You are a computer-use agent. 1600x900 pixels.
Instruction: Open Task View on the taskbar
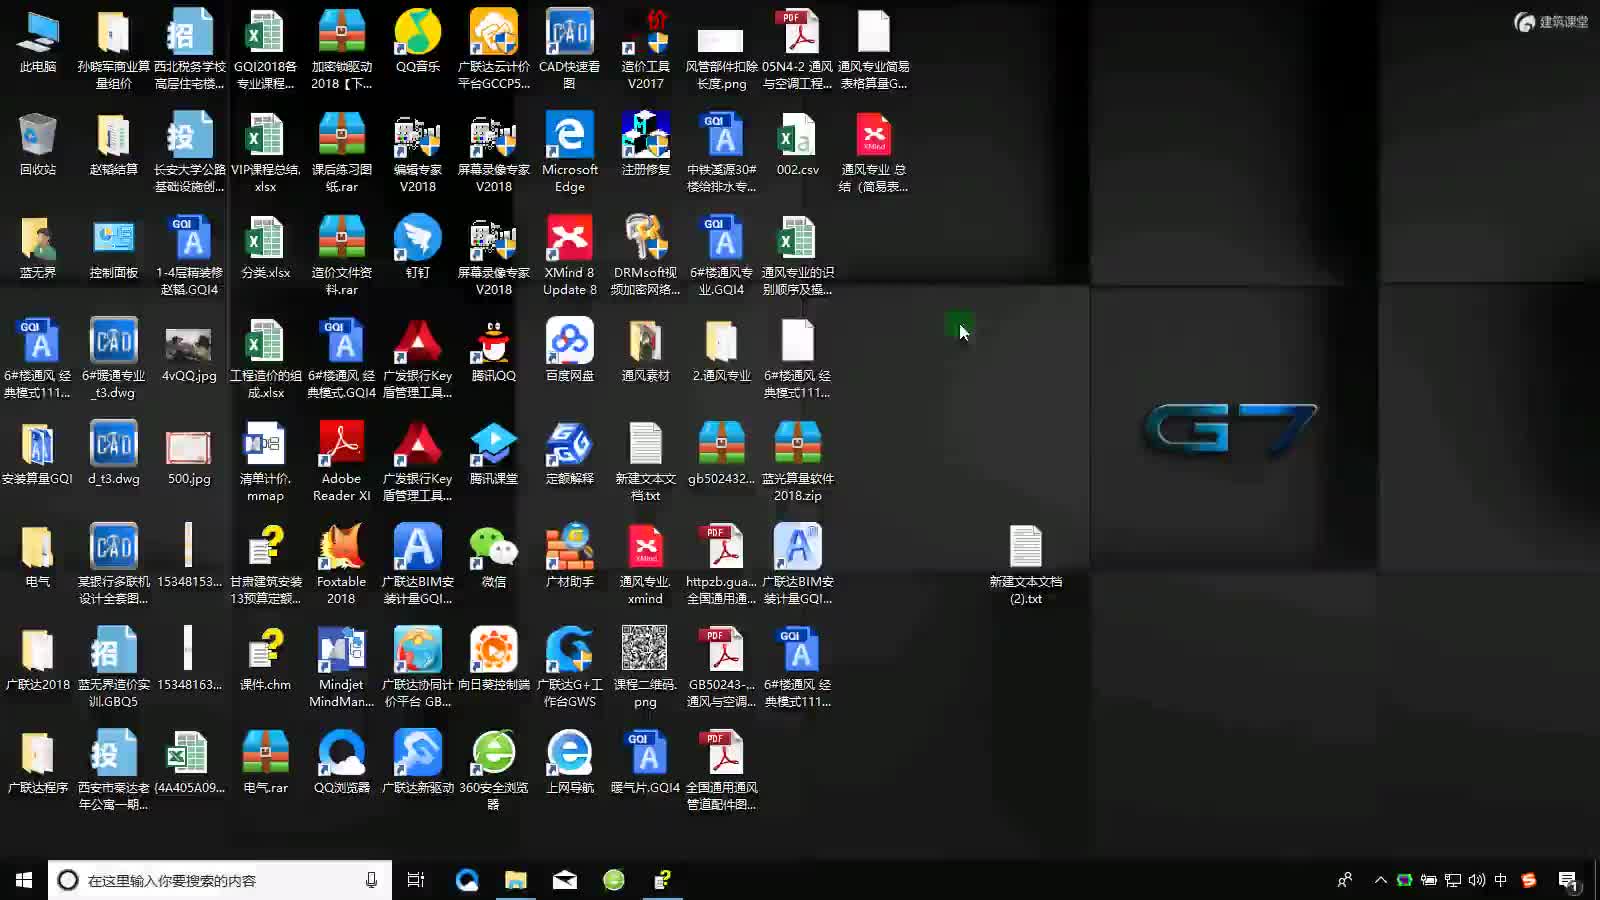[416, 880]
